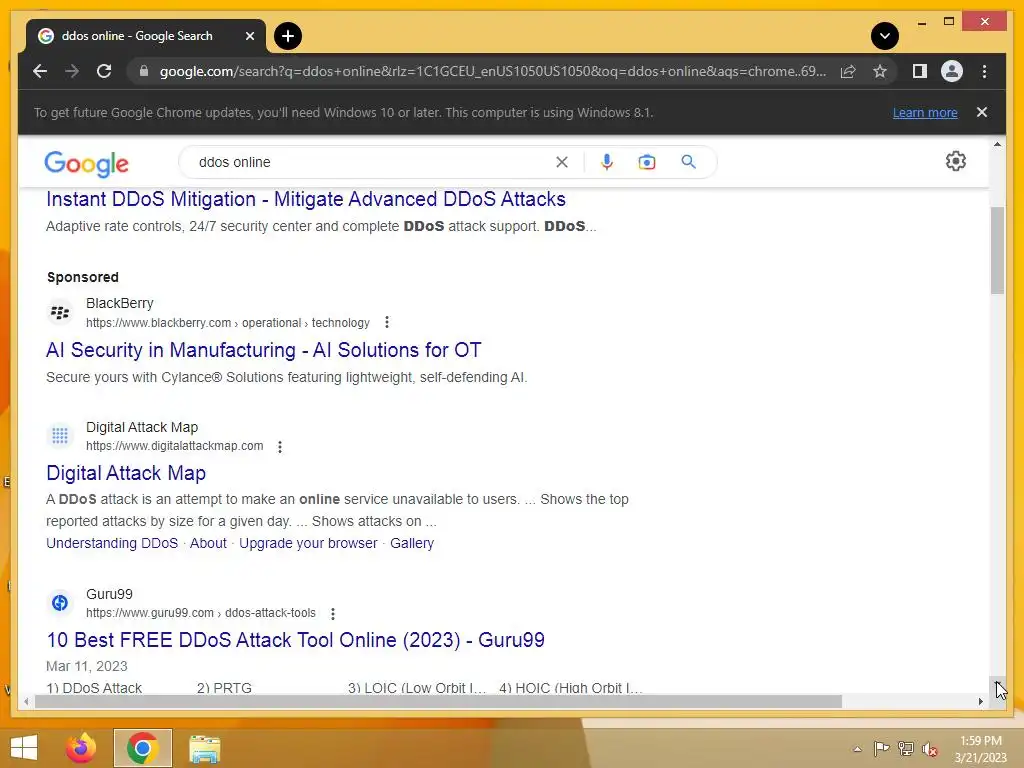
Task: Open File Explorer from the taskbar
Action: pos(204,748)
